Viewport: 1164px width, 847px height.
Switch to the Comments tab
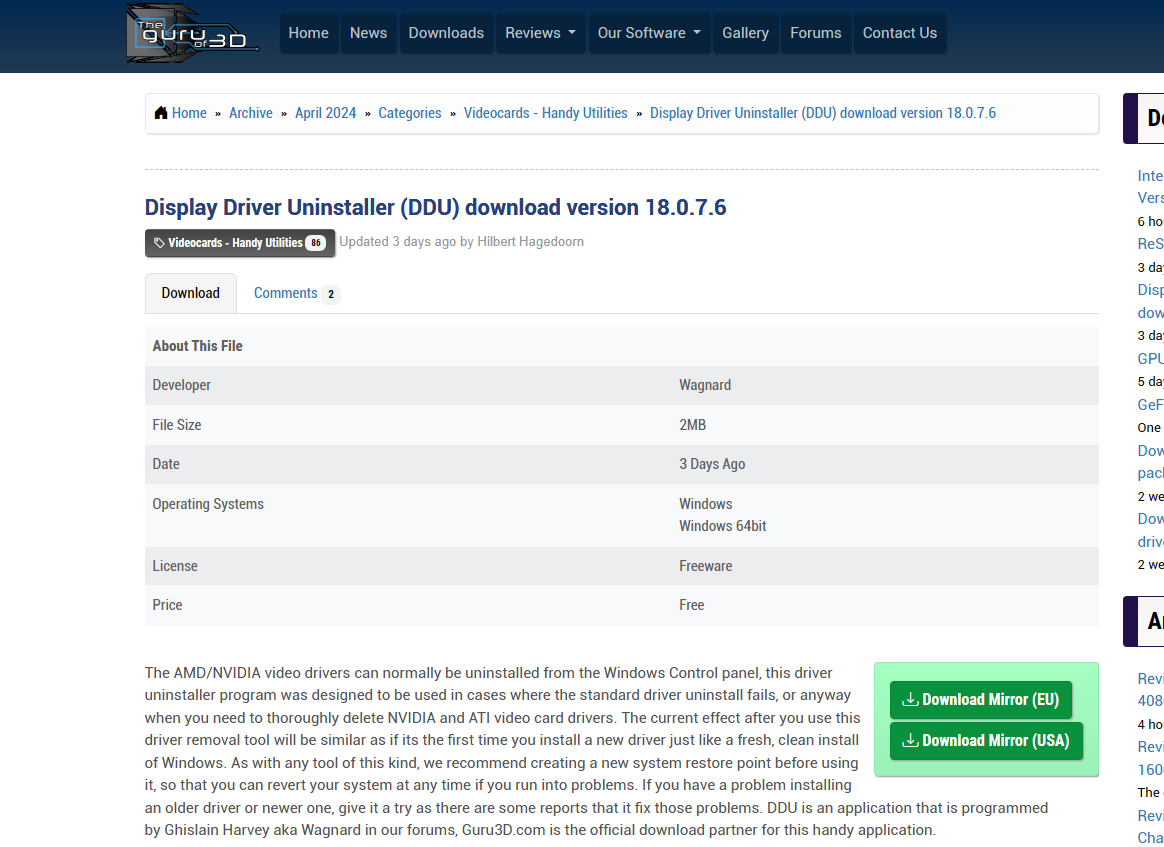[x=295, y=293]
